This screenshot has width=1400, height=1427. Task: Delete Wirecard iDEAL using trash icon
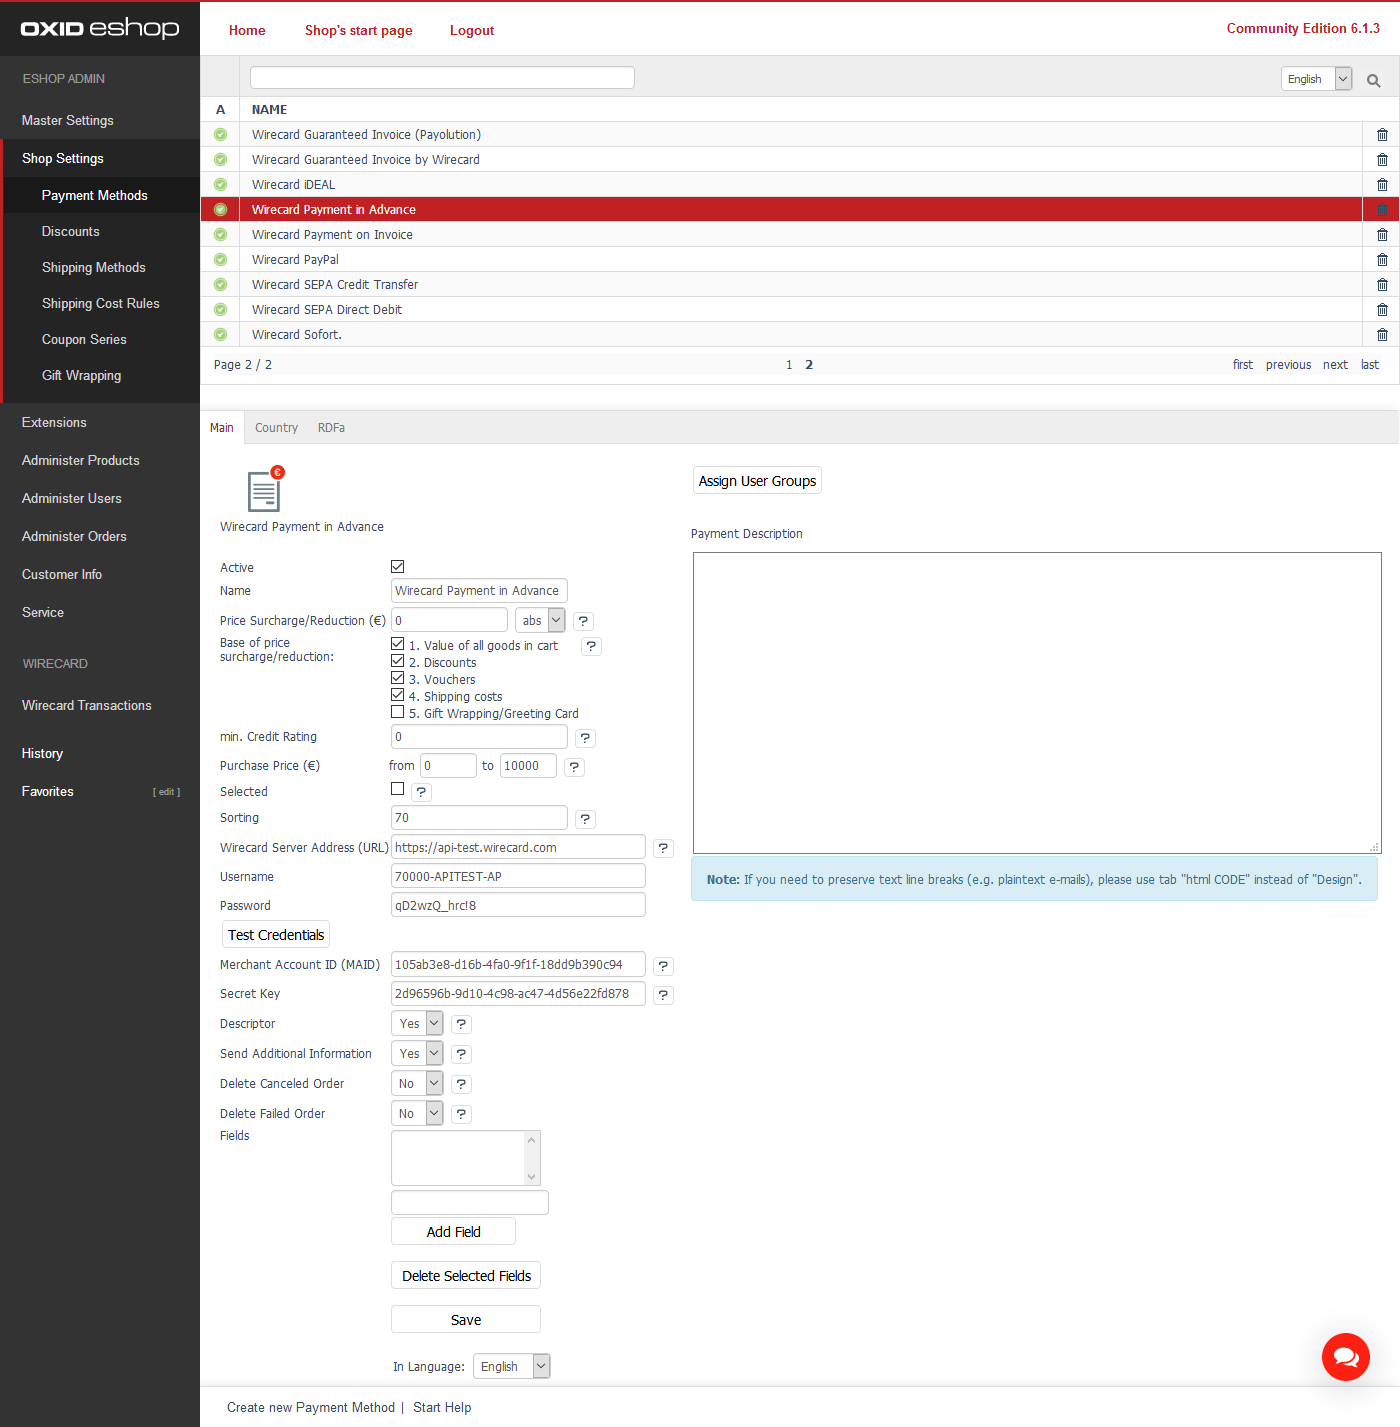tap(1382, 185)
